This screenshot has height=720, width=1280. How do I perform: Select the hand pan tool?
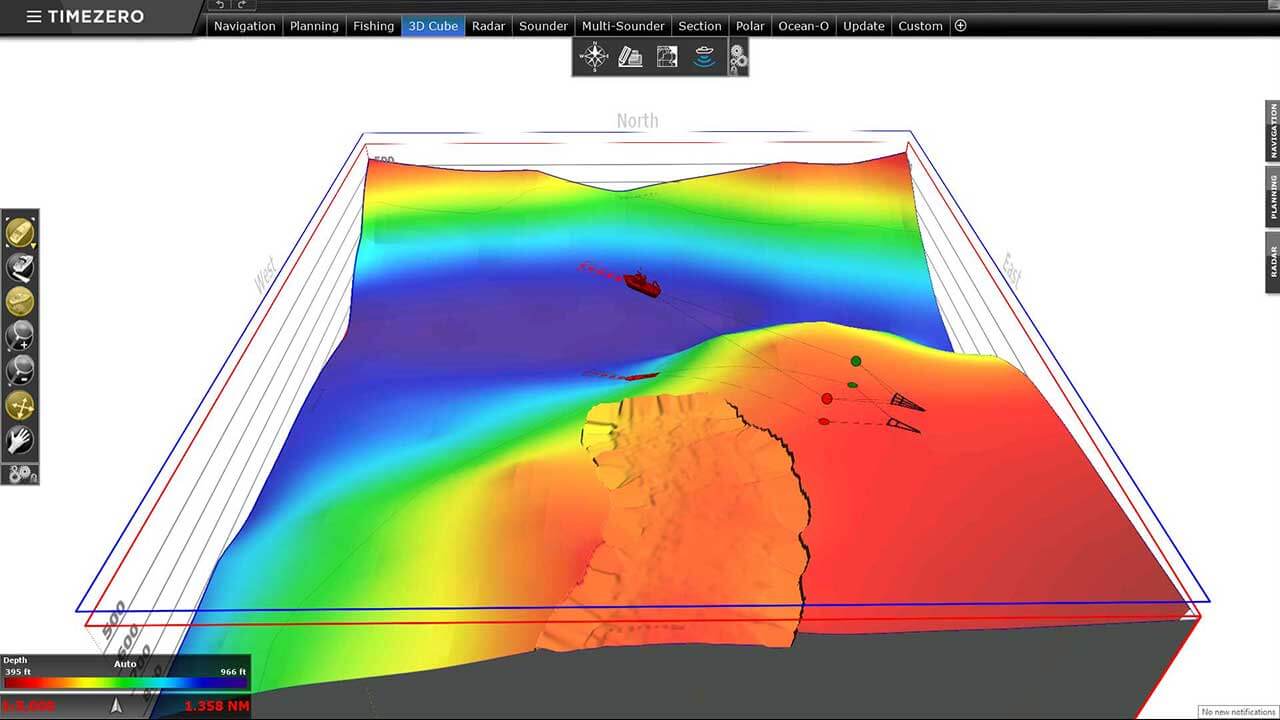20,440
